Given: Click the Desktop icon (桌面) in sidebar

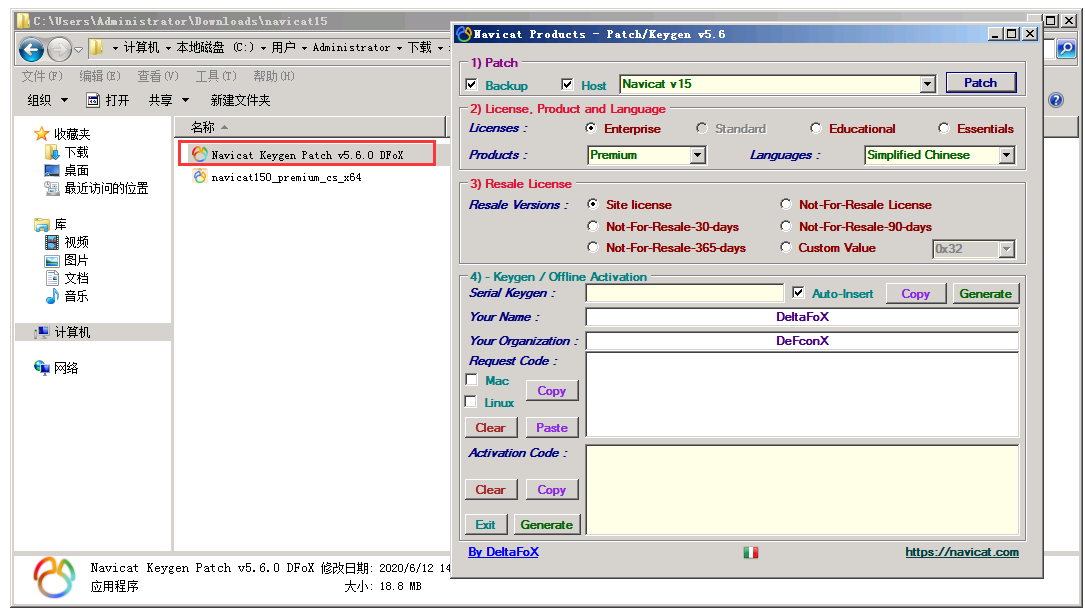Looking at the screenshot, I should pyautogui.click(x=52, y=170).
